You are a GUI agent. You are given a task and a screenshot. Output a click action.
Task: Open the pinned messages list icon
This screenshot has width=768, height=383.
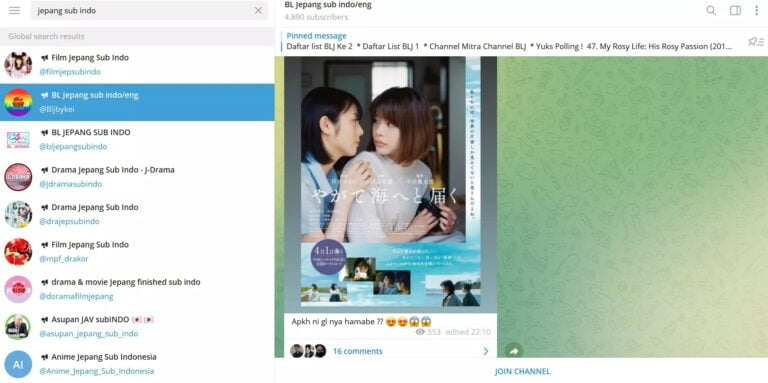click(x=756, y=42)
